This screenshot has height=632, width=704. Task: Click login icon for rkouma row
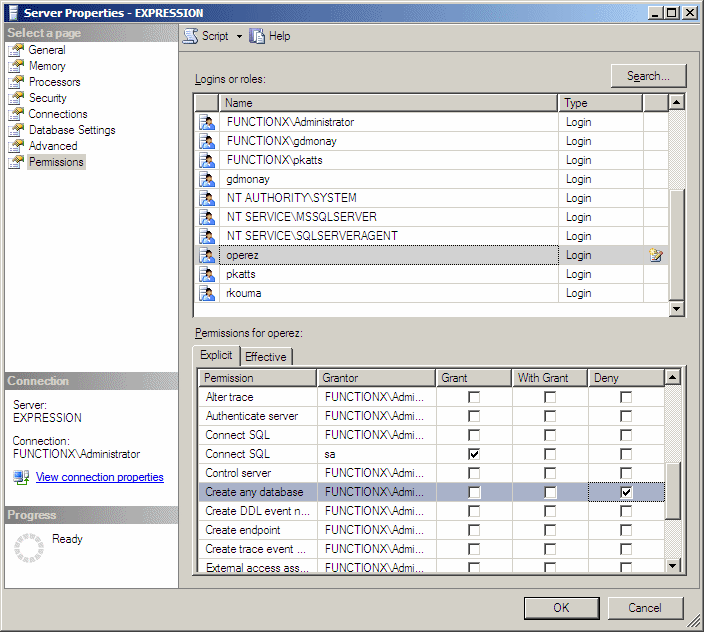207,293
